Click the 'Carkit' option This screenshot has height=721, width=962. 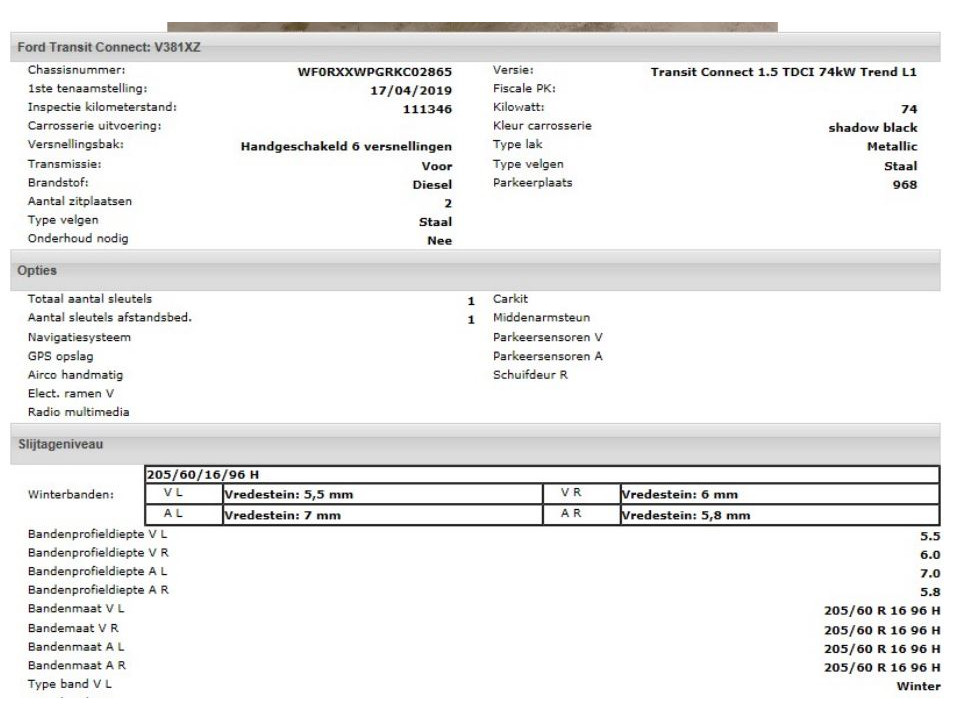(510, 299)
